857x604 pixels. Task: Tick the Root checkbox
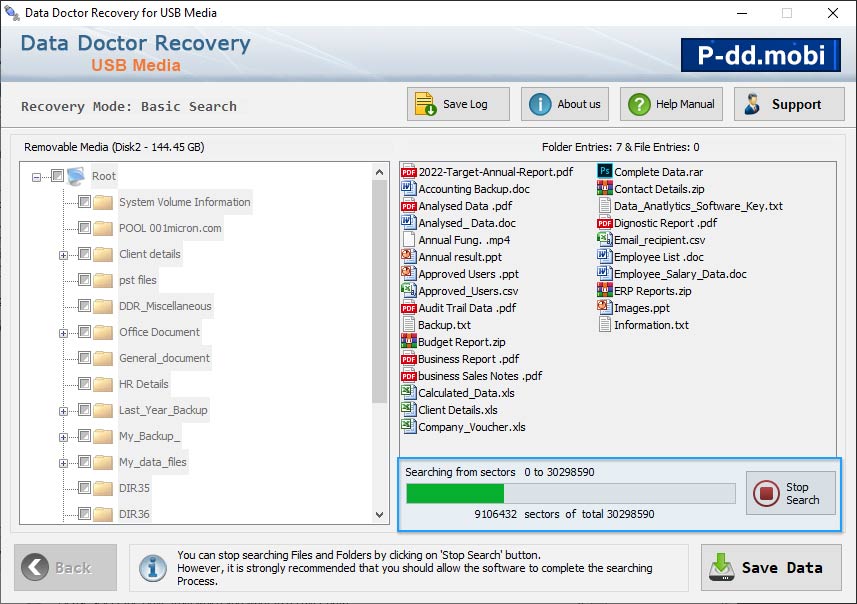[57, 175]
